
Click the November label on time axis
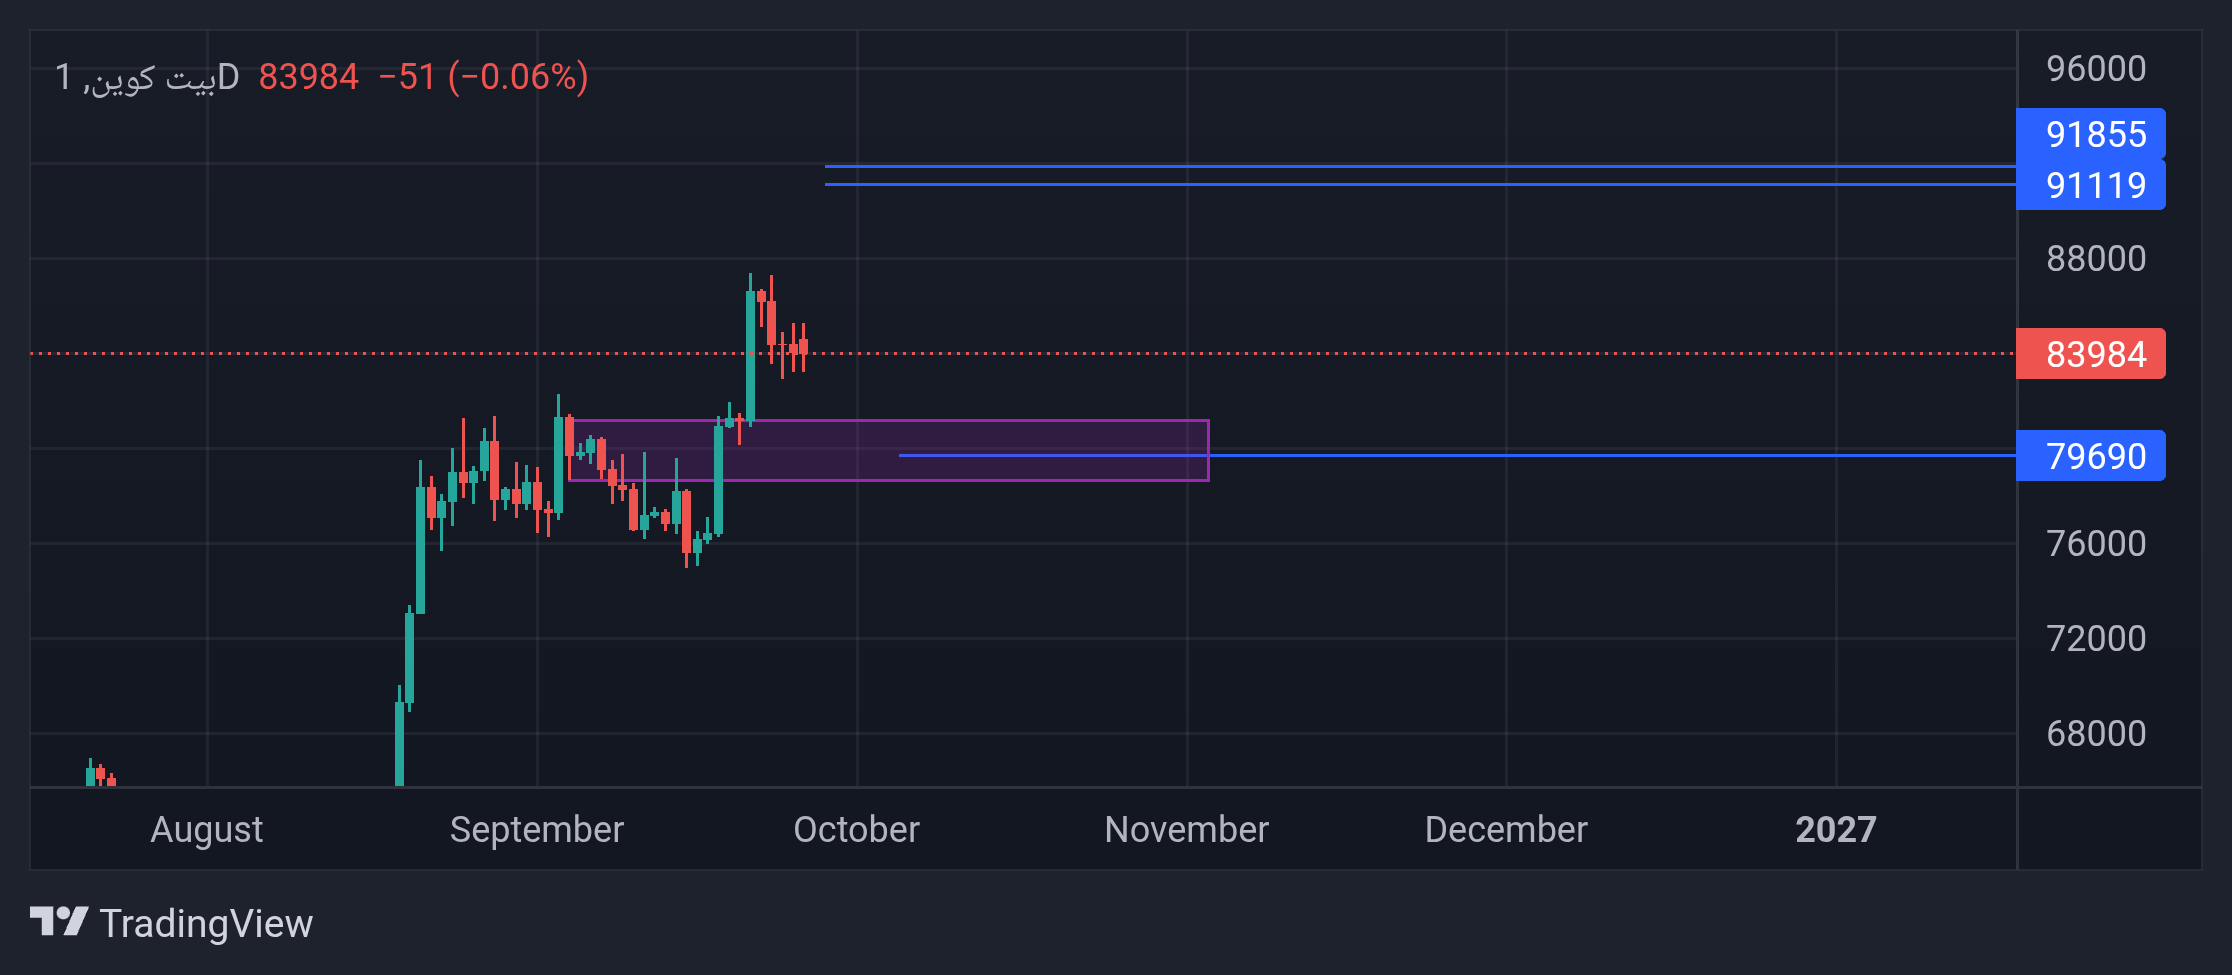[1186, 829]
